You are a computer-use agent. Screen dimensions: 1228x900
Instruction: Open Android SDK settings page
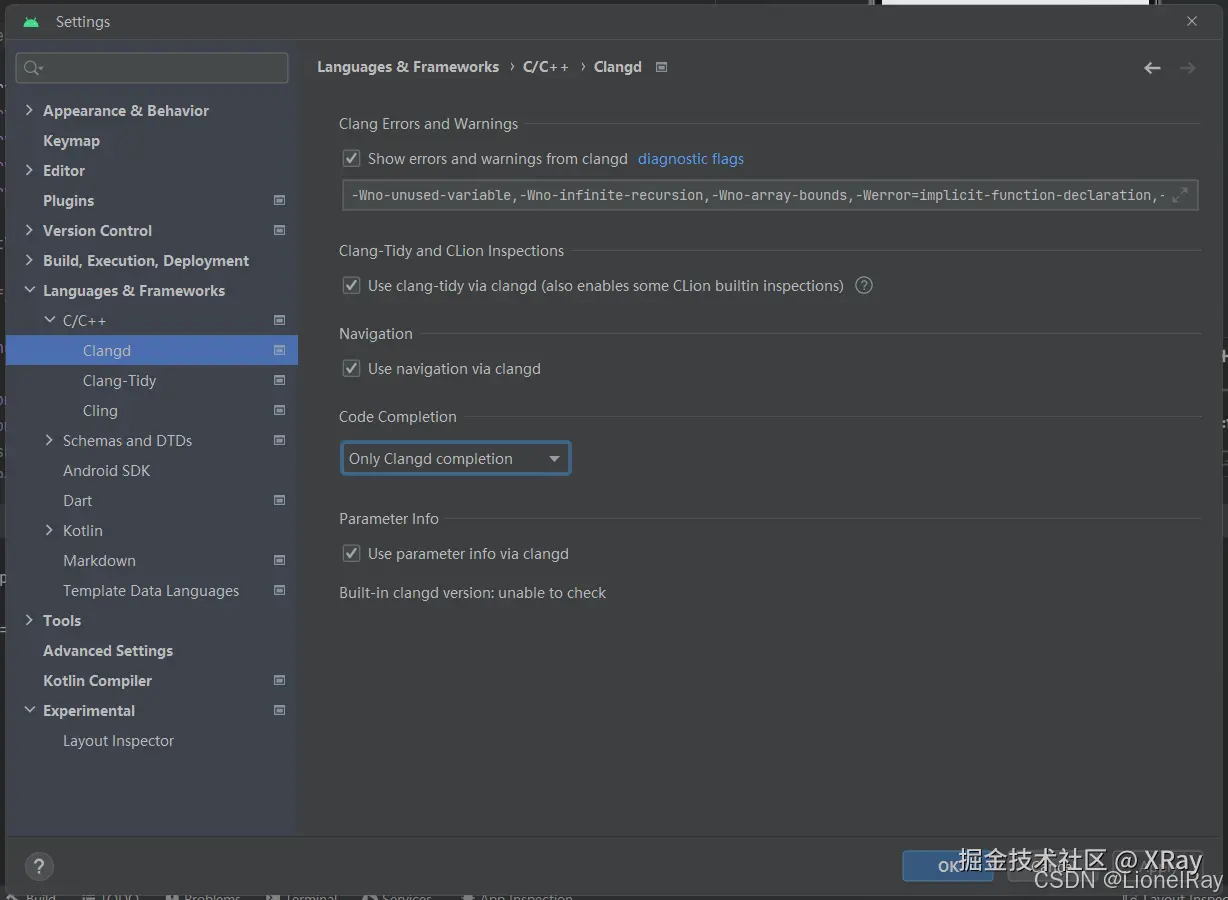point(106,470)
